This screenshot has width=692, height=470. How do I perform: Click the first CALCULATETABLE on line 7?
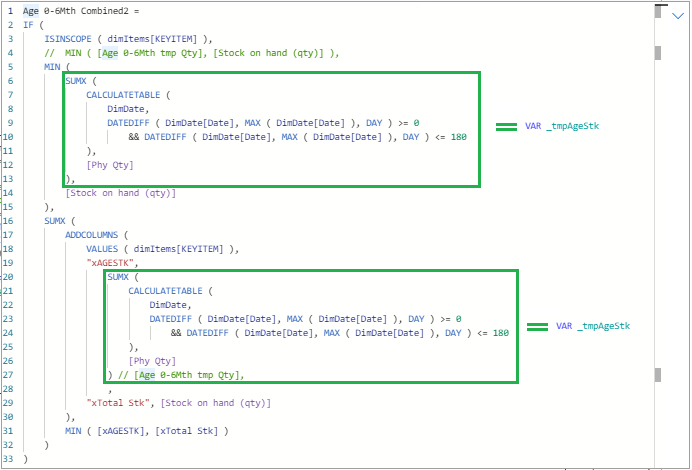tap(128, 94)
